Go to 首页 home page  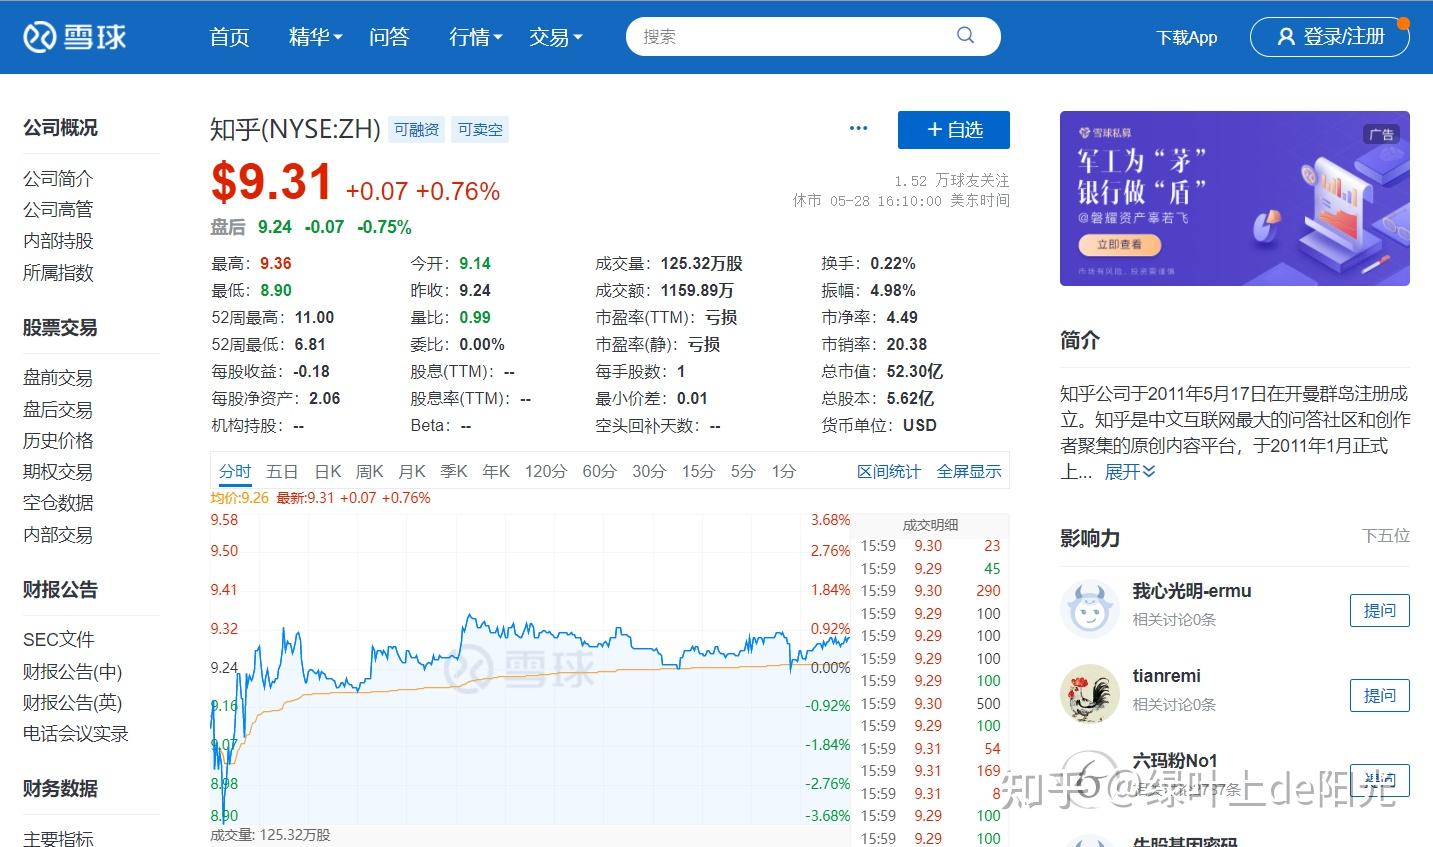click(x=229, y=37)
